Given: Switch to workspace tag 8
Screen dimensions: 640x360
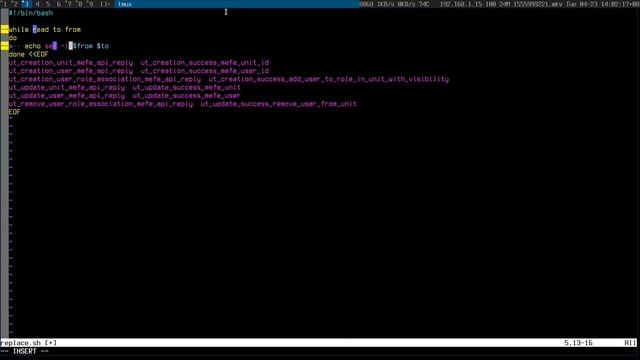Looking at the screenshot, I should click(80, 4).
